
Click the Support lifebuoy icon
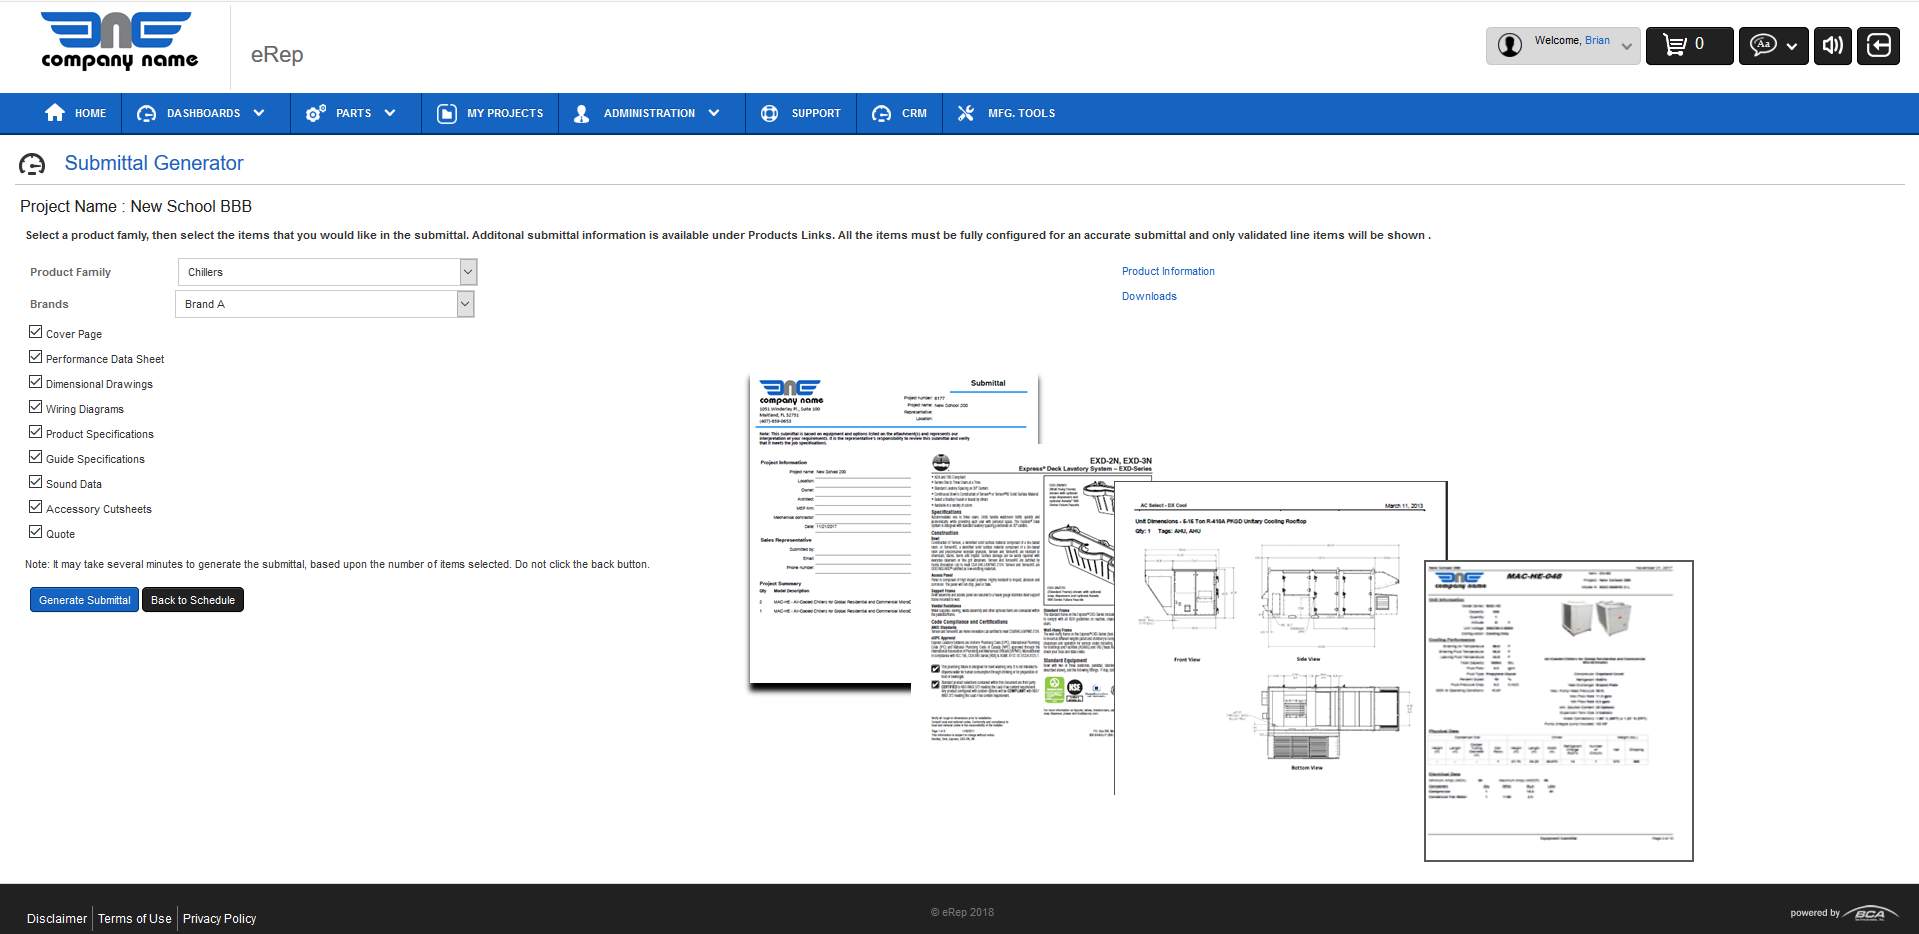[x=769, y=113]
